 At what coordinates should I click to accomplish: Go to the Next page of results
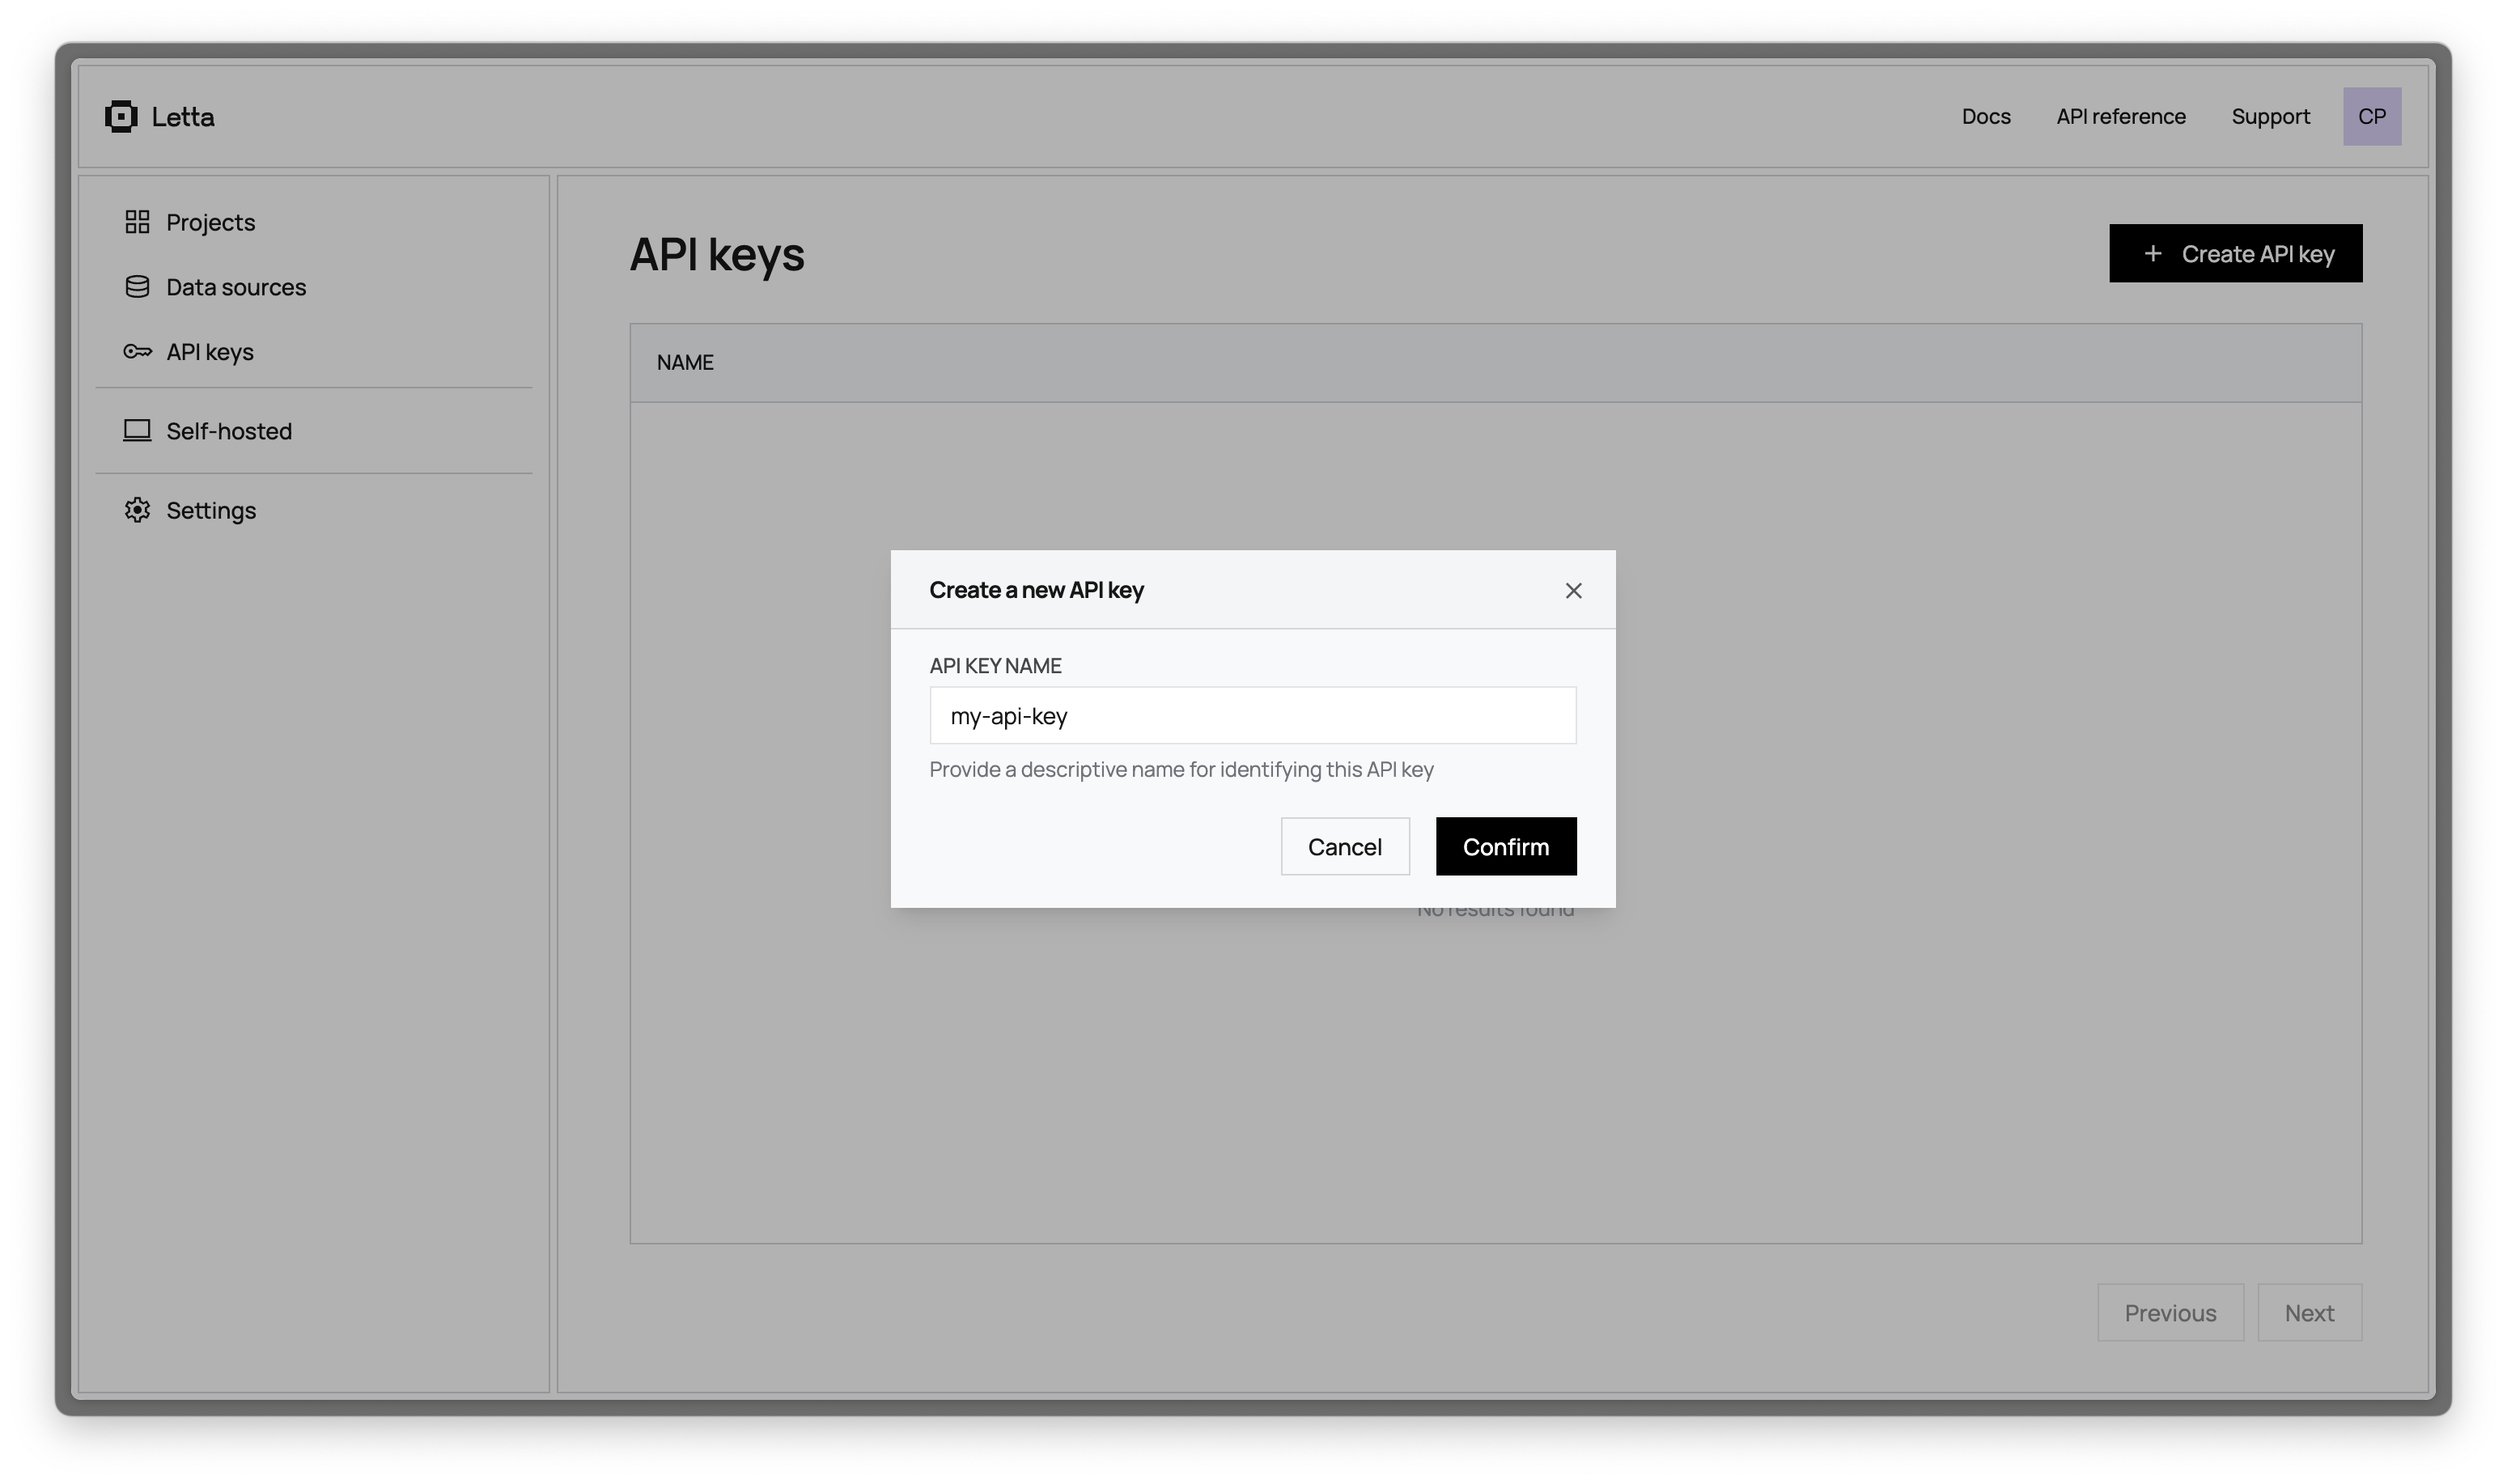(2309, 1312)
